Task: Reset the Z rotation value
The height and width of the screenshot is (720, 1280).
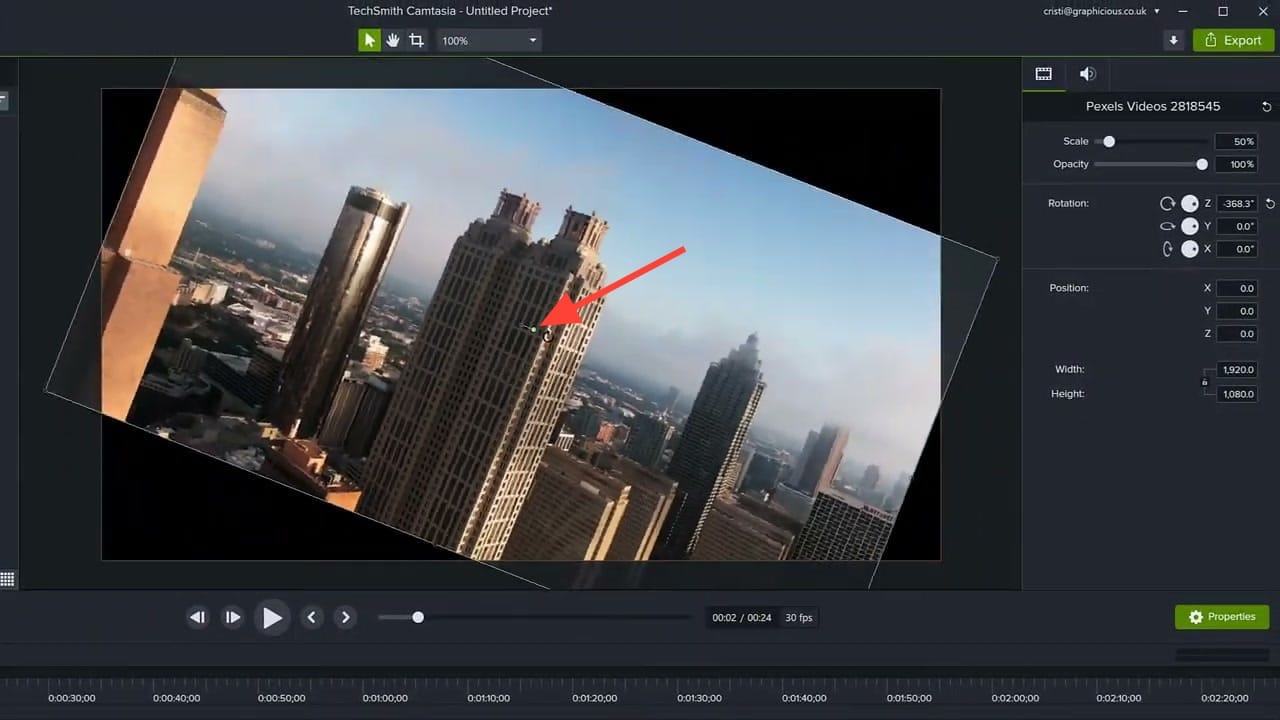Action: (x=1270, y=203)
